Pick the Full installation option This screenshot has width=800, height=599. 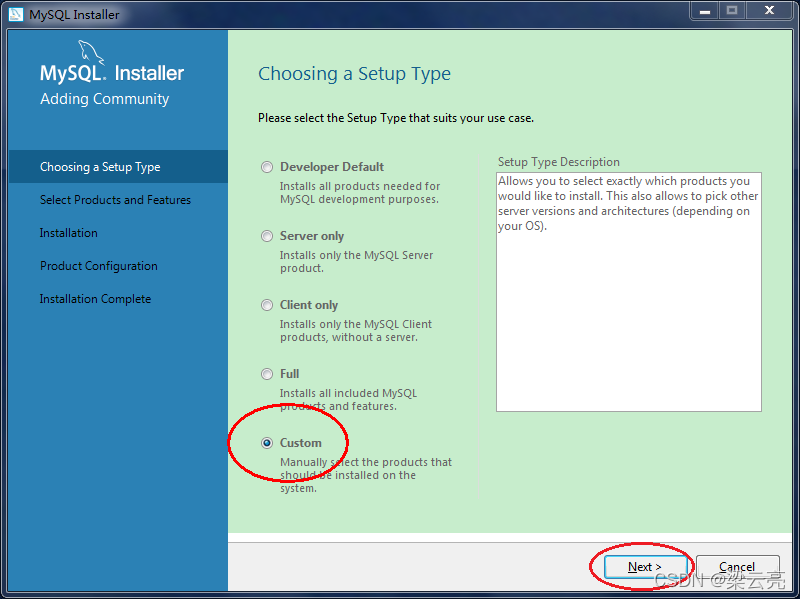click(x=266, y=374)
